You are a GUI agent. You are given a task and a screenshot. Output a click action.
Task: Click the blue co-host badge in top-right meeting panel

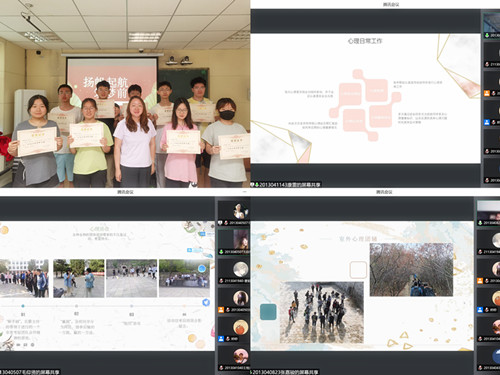click(x=487, y=122)
